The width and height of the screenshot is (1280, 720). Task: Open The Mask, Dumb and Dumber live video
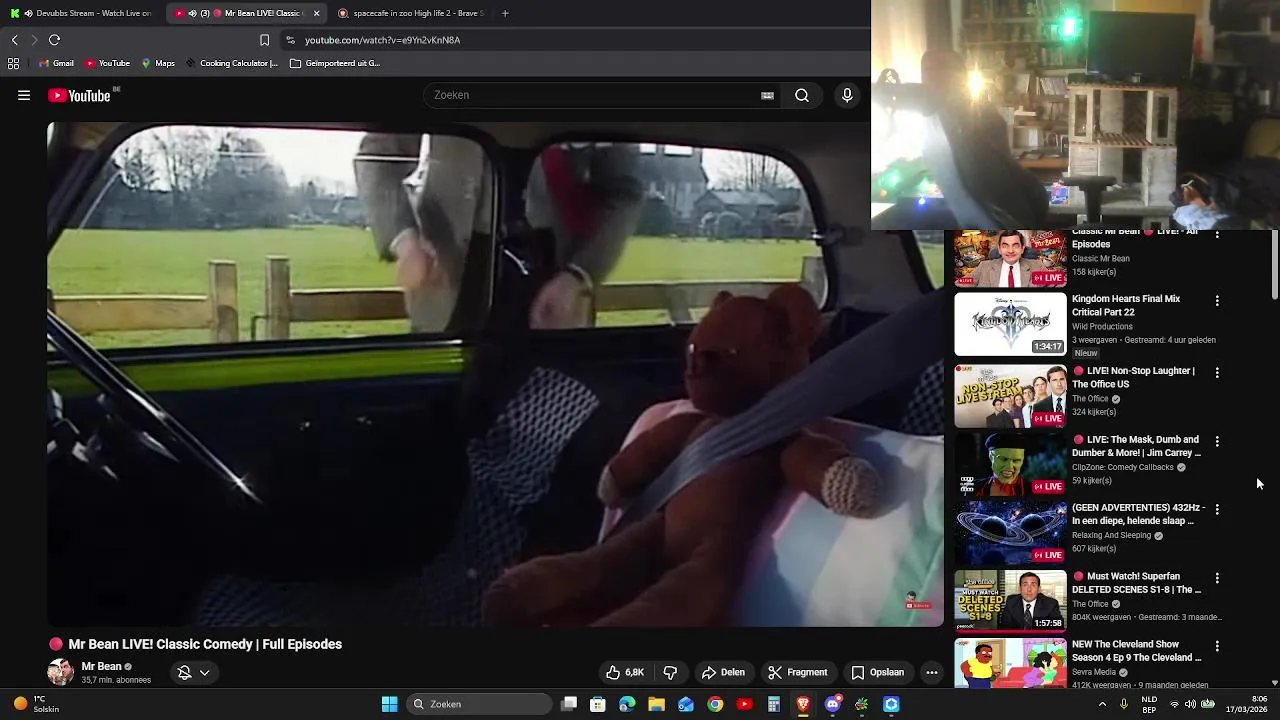pos(1010,465)
